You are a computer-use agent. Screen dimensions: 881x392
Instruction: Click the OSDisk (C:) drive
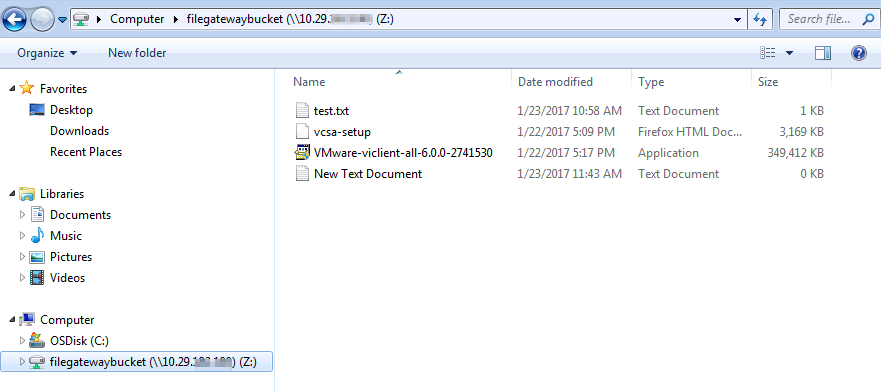point(79,341)
